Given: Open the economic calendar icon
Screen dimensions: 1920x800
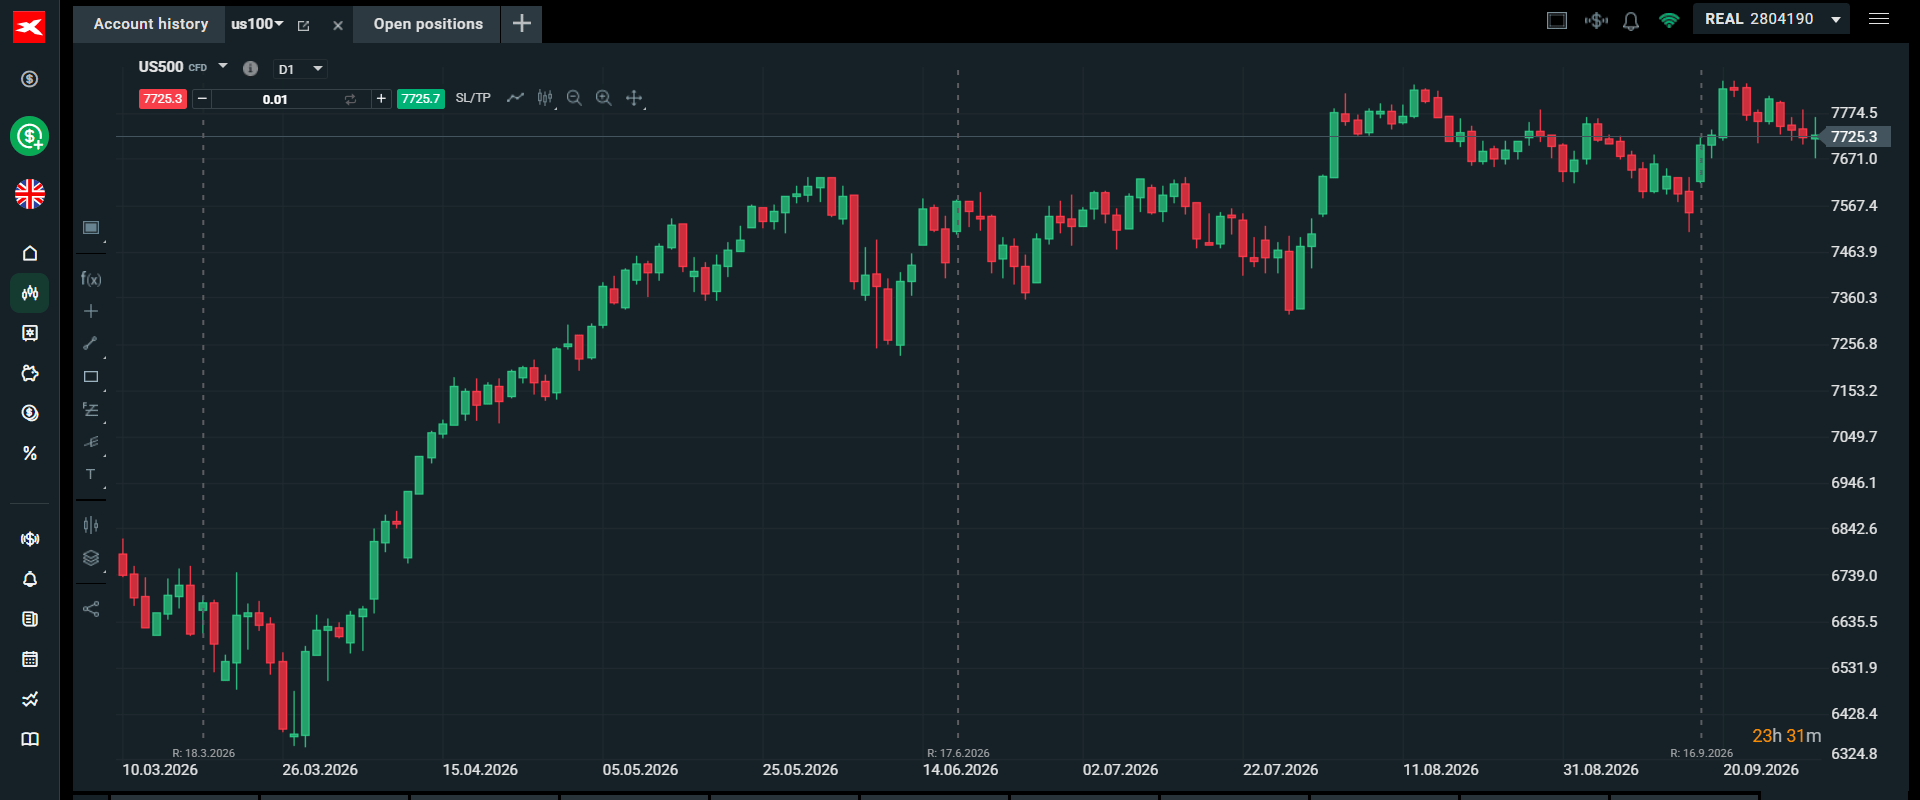Looking at the screenshot, I should pyautogui.click(x=30, y=659).
